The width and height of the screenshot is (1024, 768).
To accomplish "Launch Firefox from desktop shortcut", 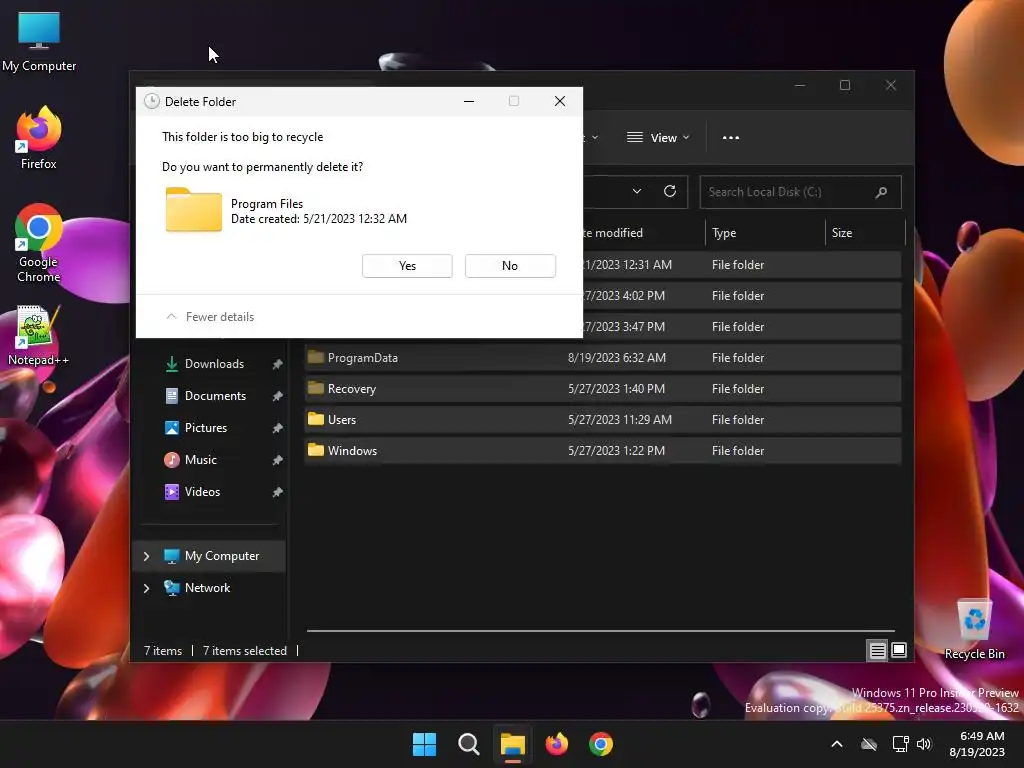I will [x=39, y=138].
